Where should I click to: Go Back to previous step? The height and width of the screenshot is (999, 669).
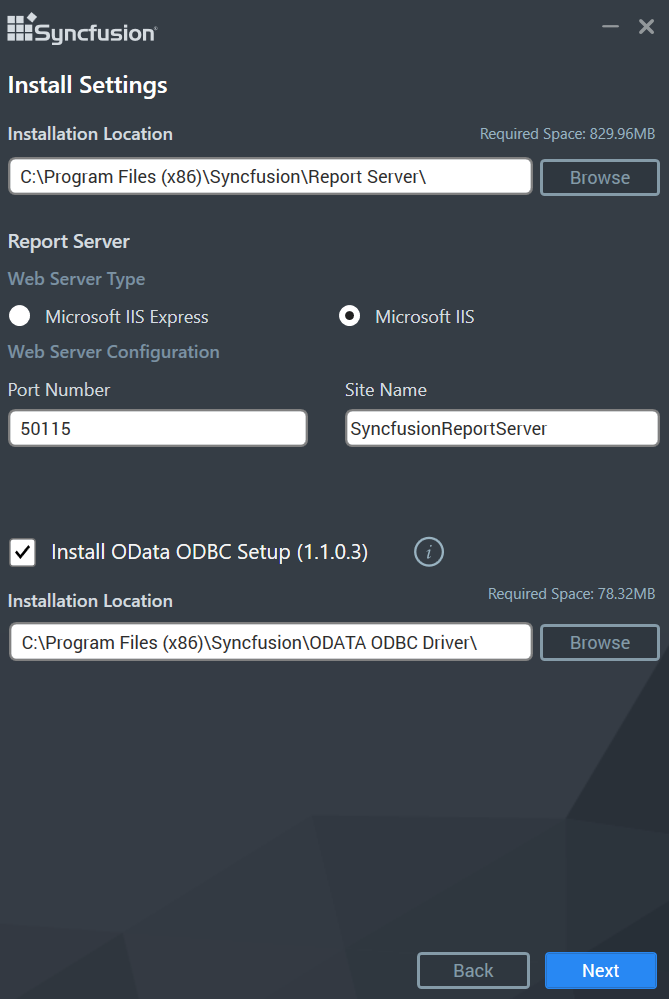473,970
